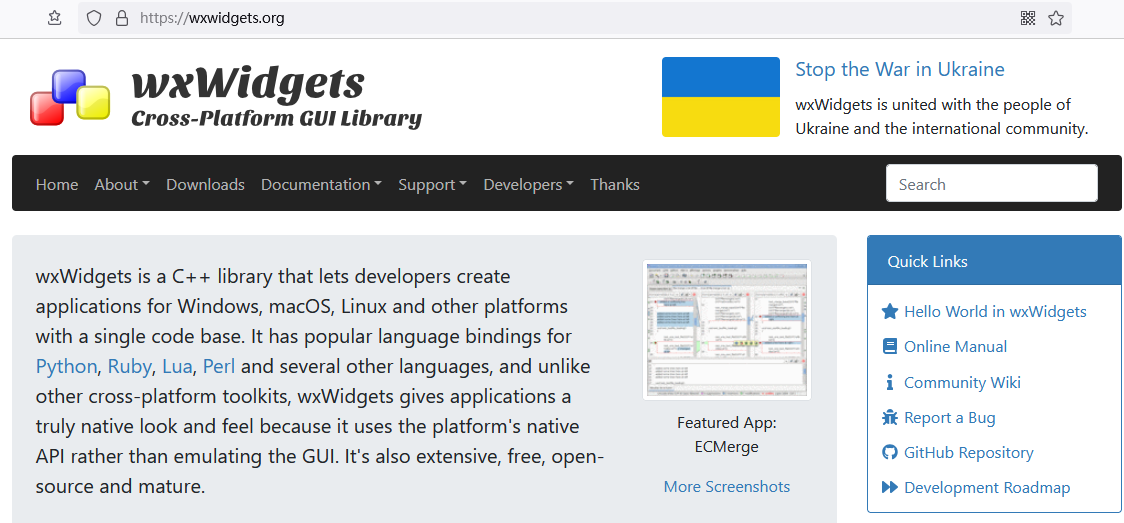Click the QR code icon in address bar

[1028, 19]
